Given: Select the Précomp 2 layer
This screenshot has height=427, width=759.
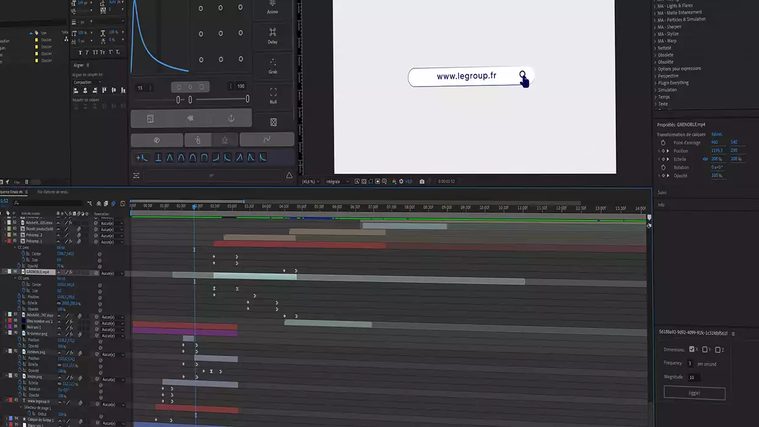Looking at the screenshot, I should (34, 235).
